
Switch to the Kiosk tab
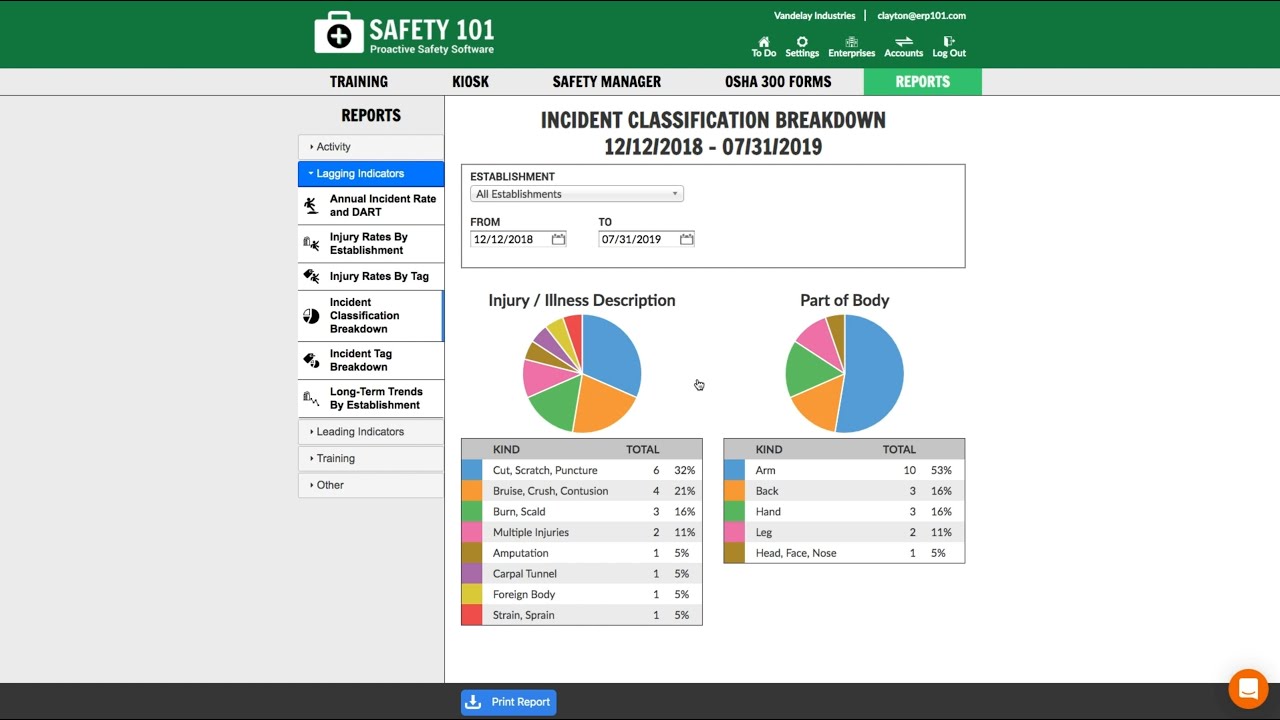click(470, 82)
